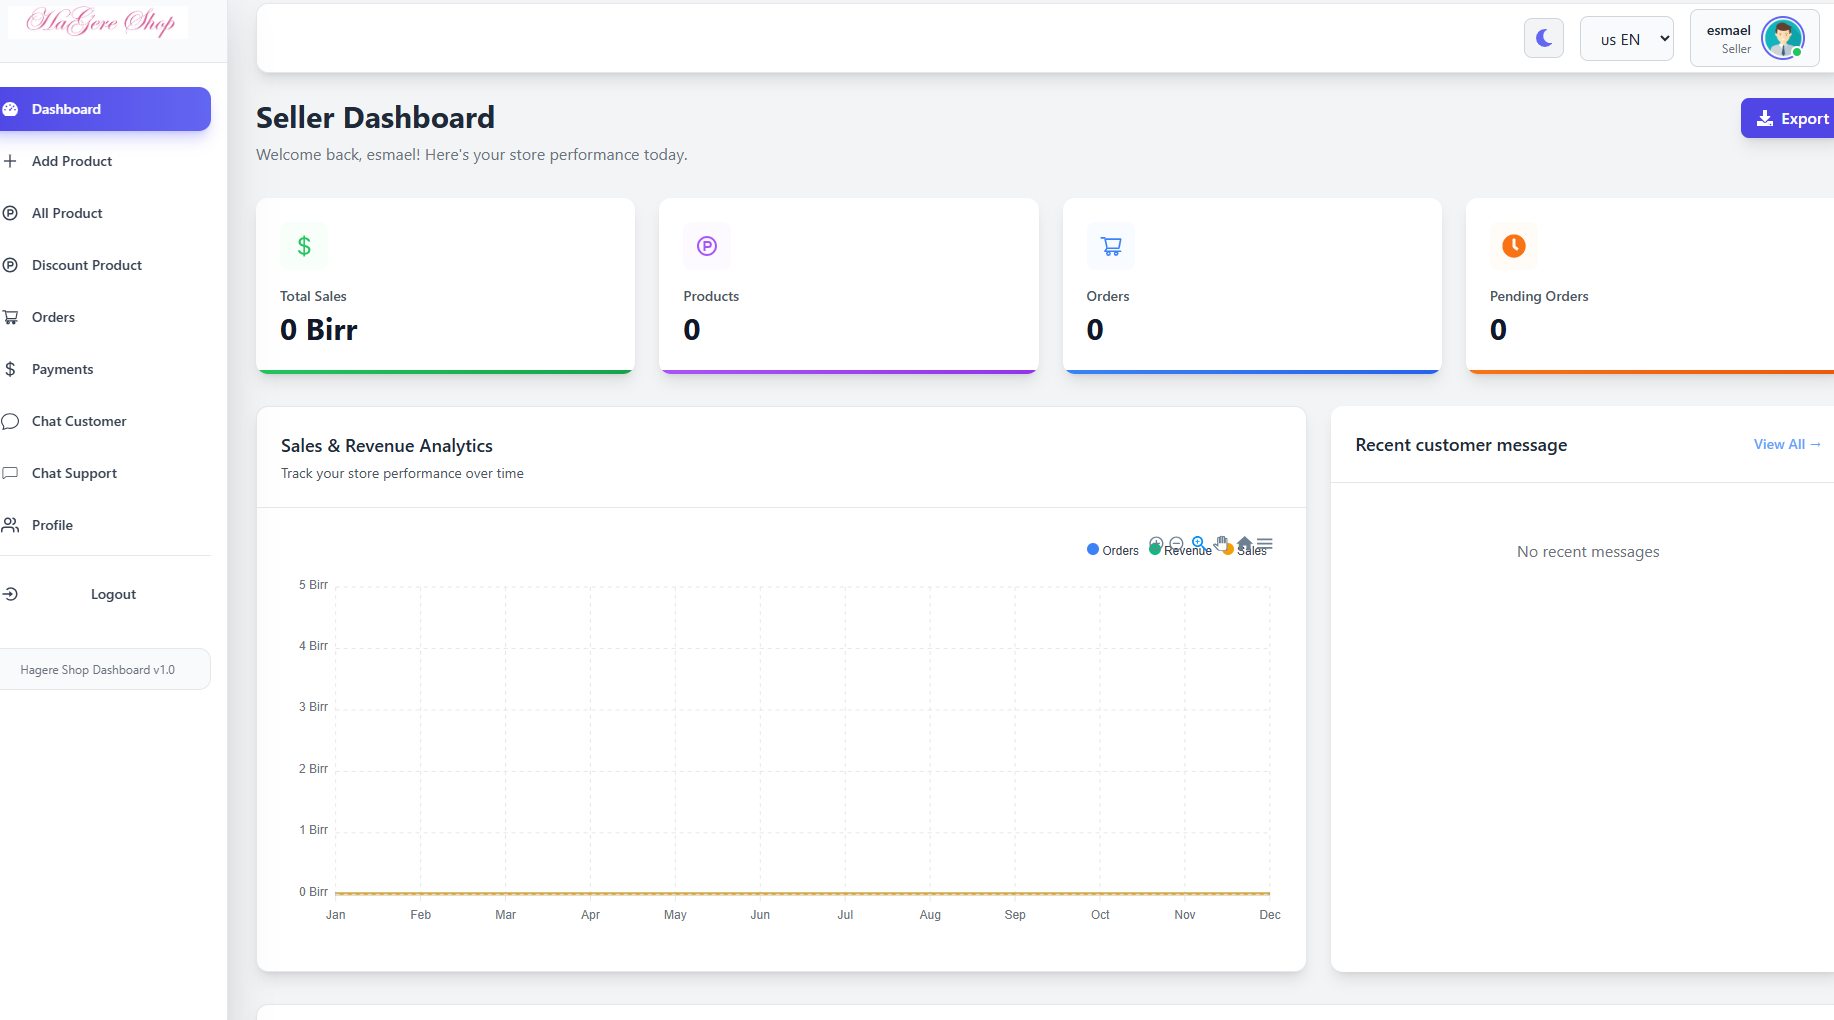This screenshot has height=1020, width=1834.
Task: Click the Total Sales green dollar icon
Action: tap(304, 246)
